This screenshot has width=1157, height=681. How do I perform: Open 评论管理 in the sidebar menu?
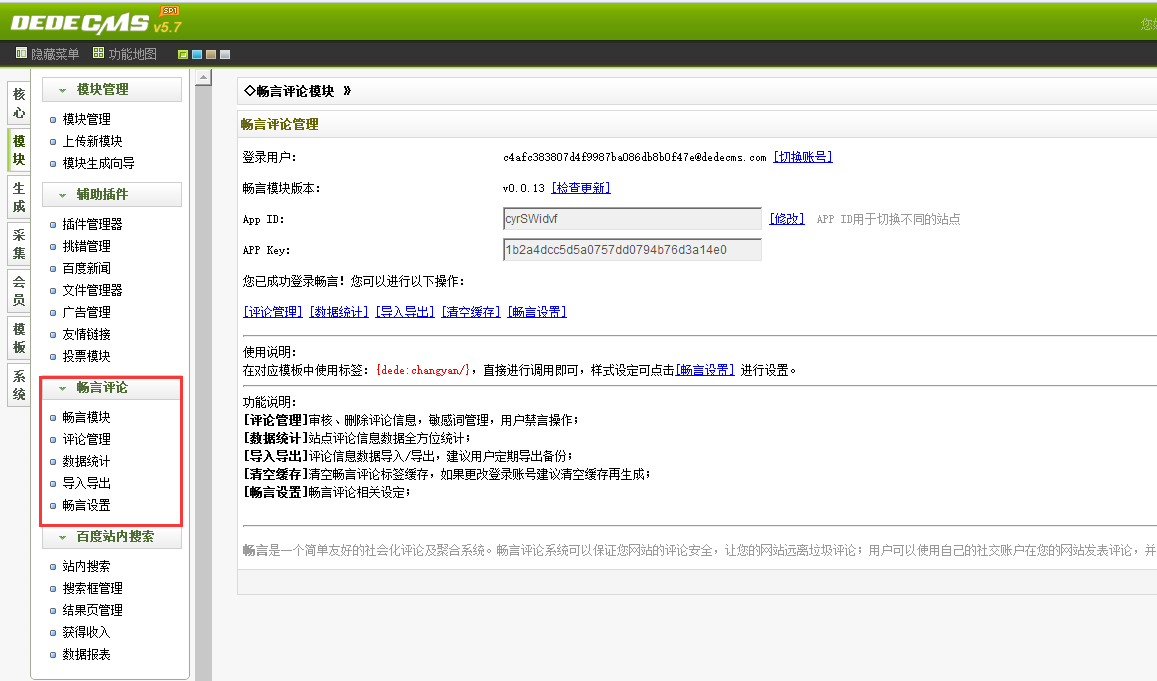(x=86, y=439)
